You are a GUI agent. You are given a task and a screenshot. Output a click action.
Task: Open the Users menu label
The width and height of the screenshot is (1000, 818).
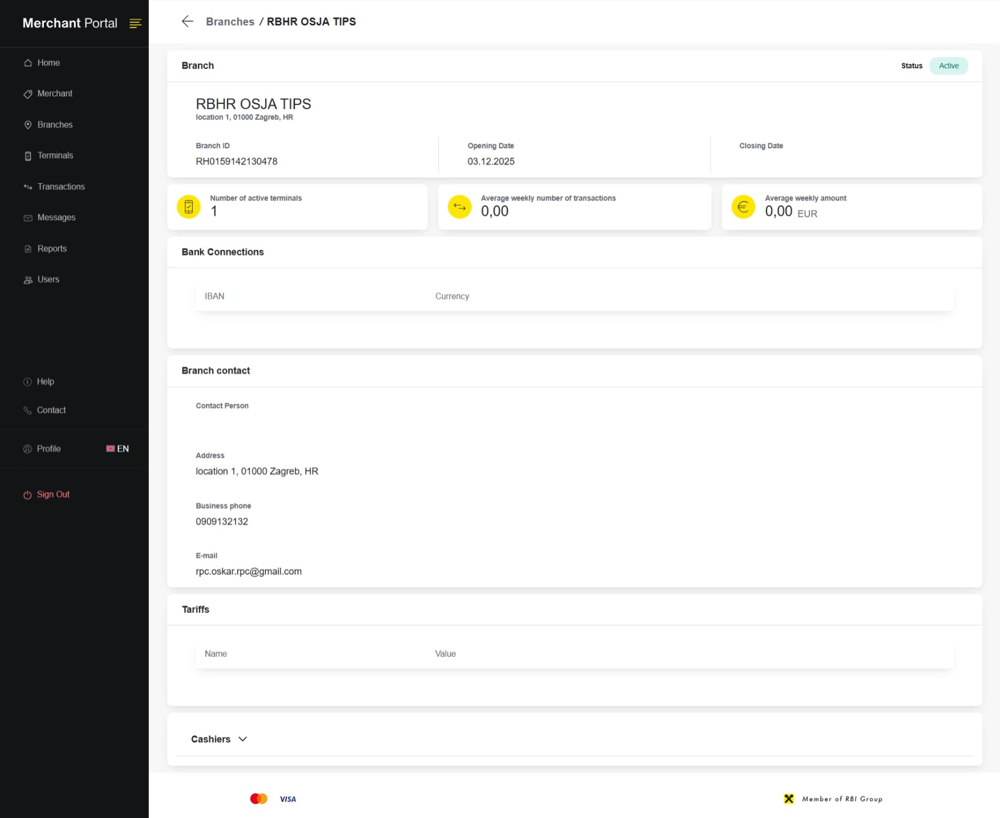[48, 279]
